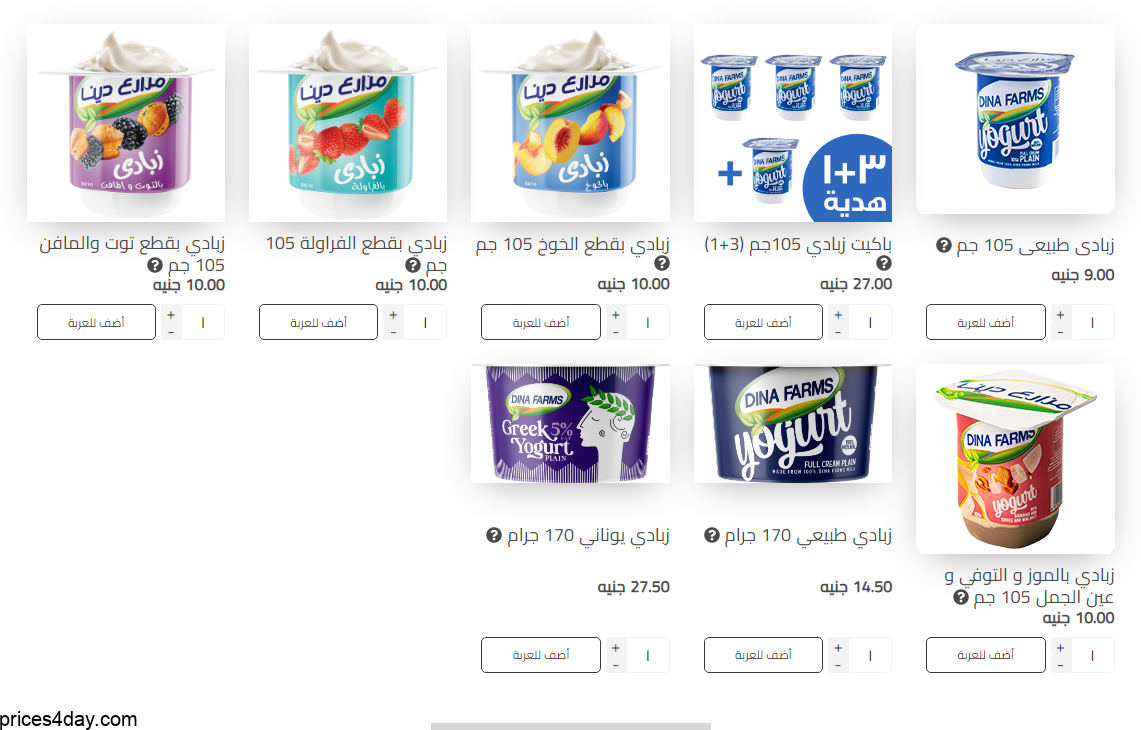Click the horizontal scrollbar at page bottom

(x=570, y=726)
